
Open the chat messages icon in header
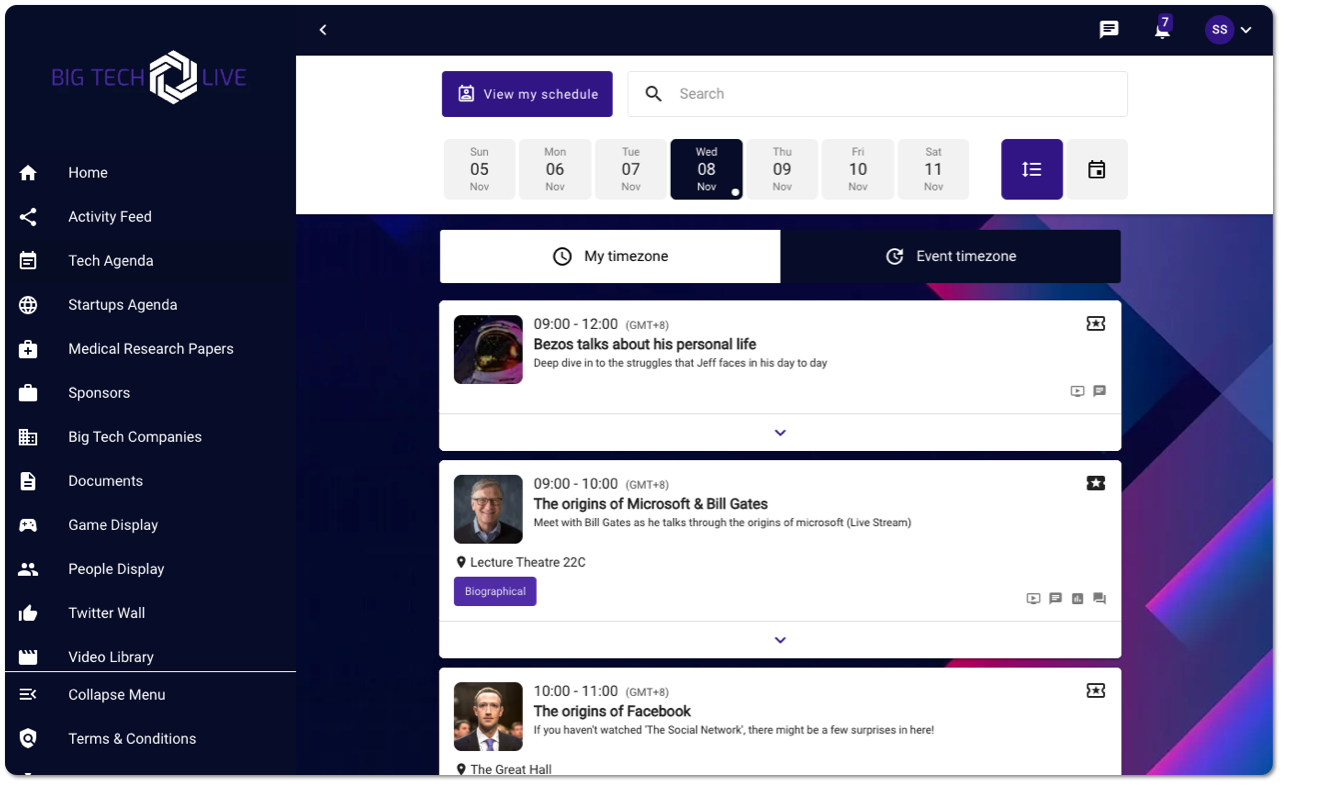pyautogui.click(x=1109, y=30)
